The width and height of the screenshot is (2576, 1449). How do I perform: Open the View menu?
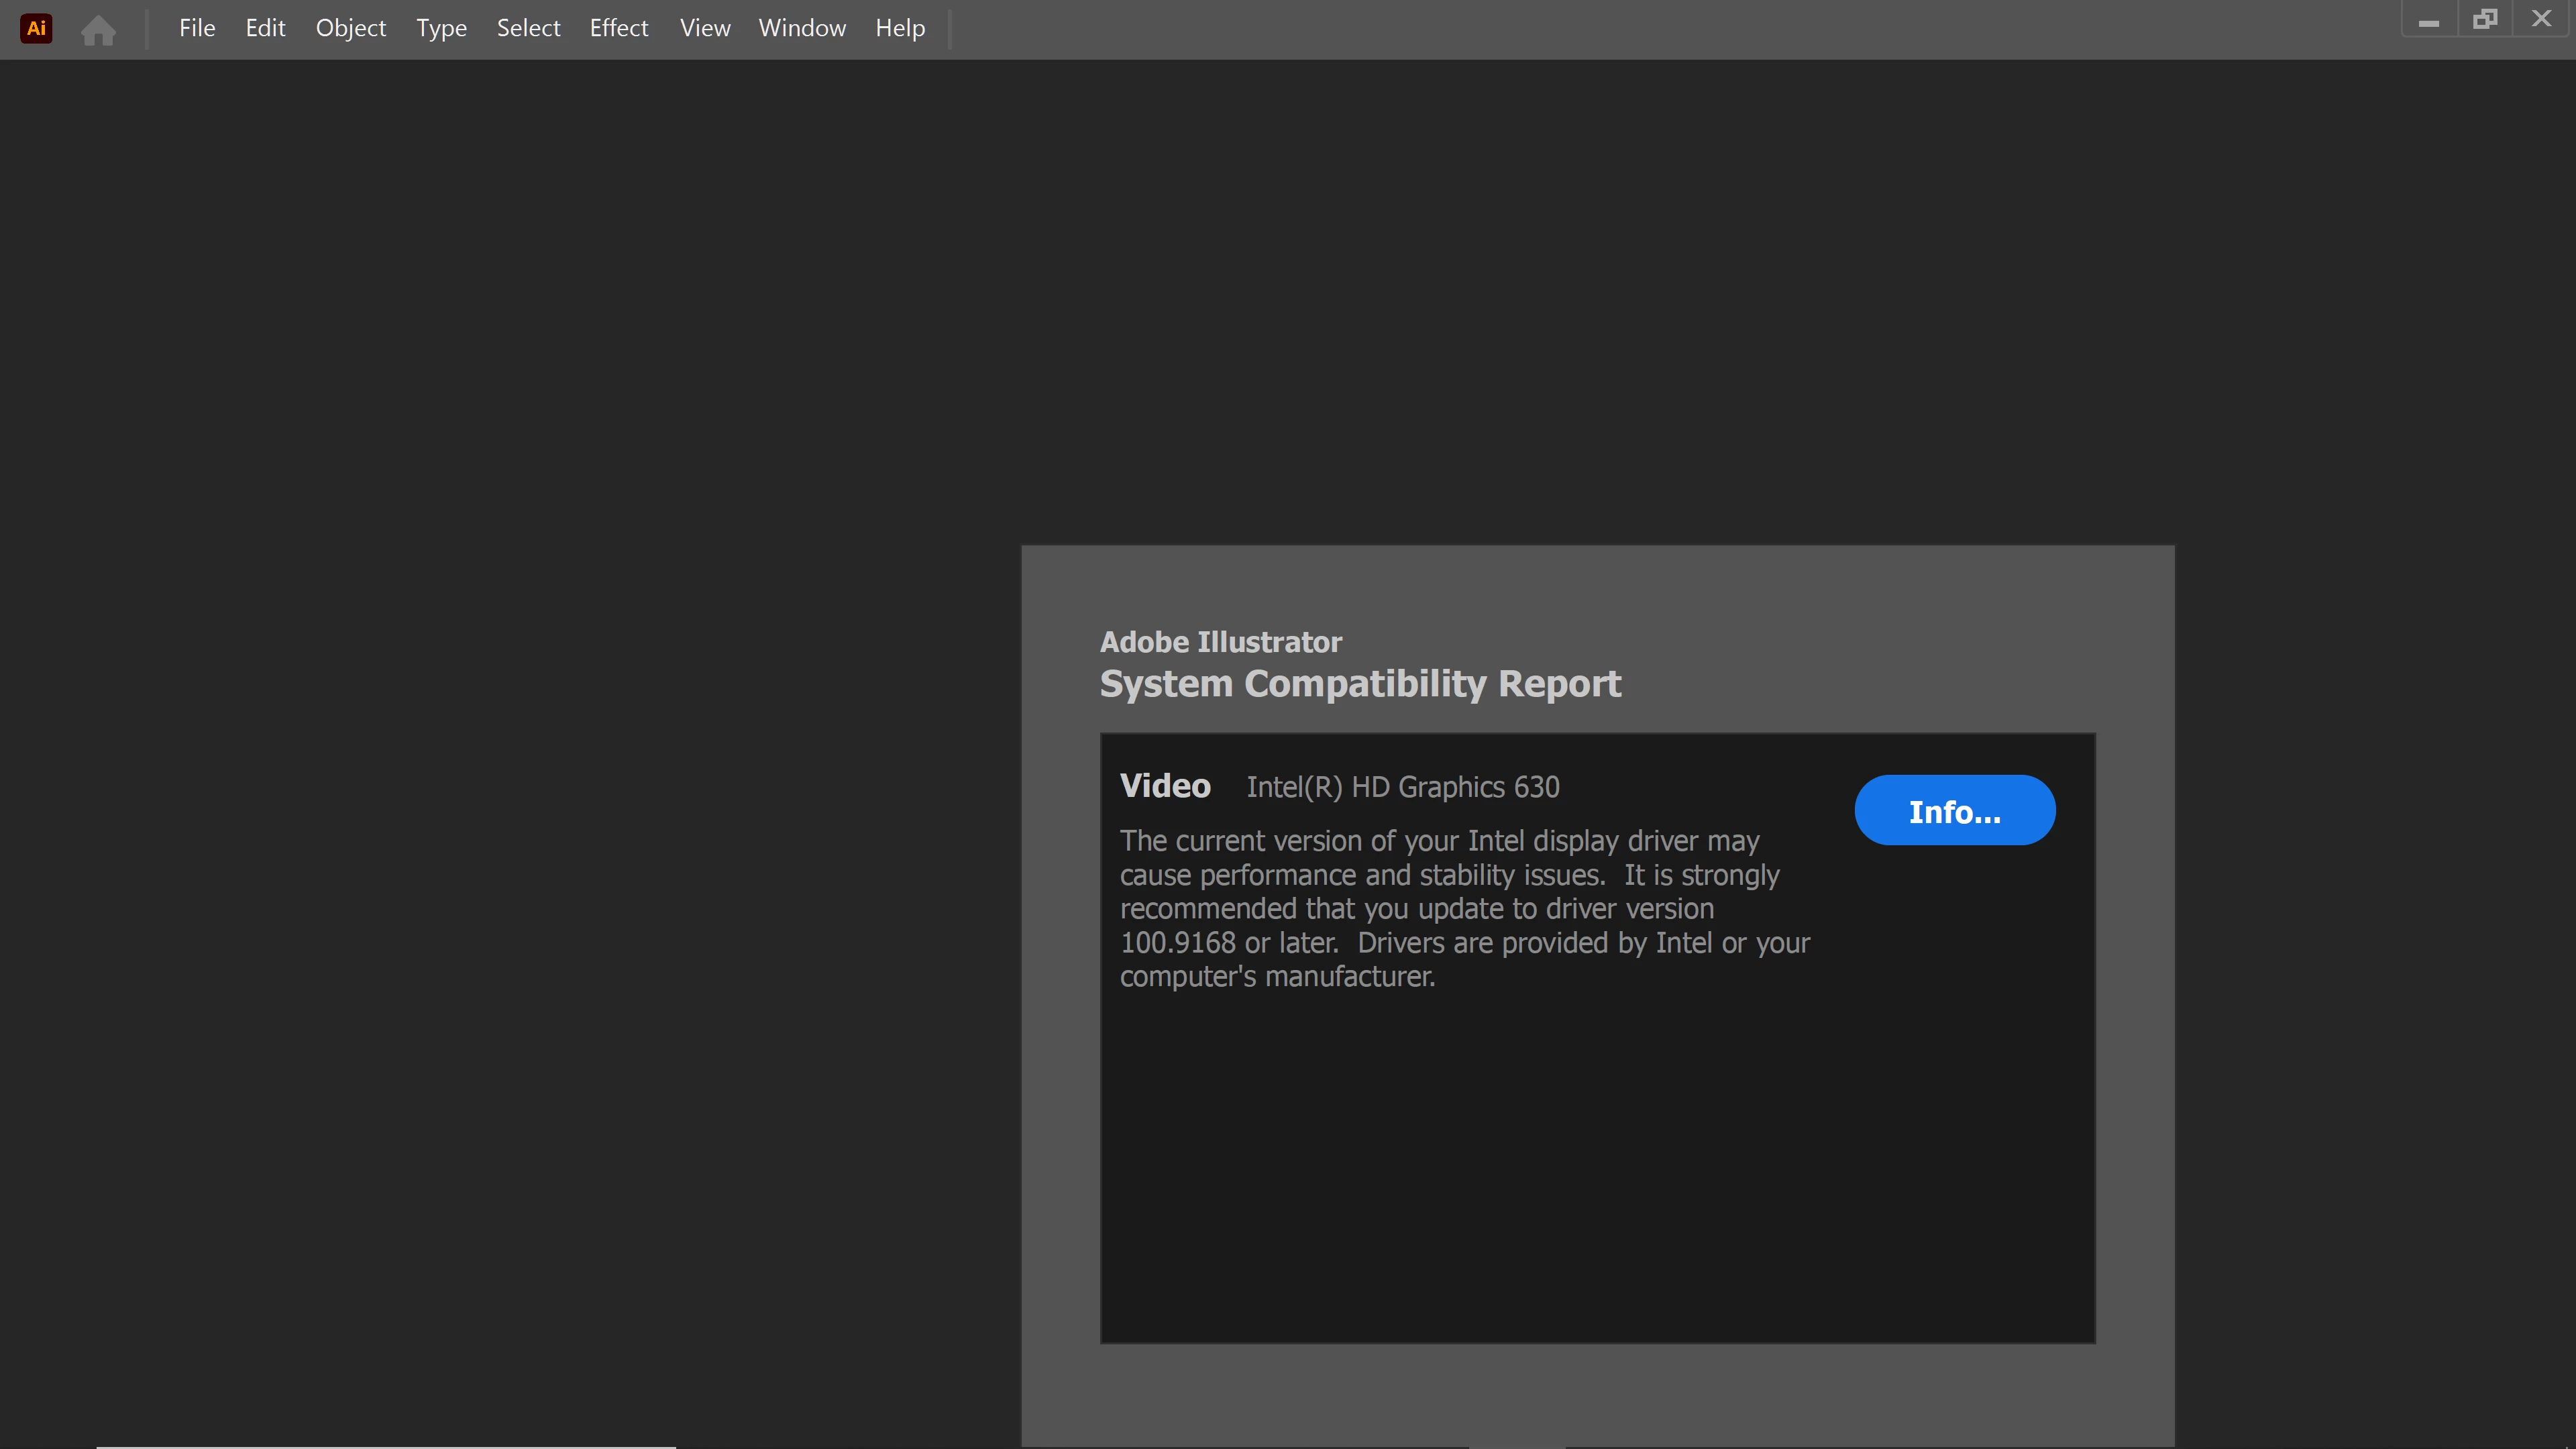[x=704, y=28]
